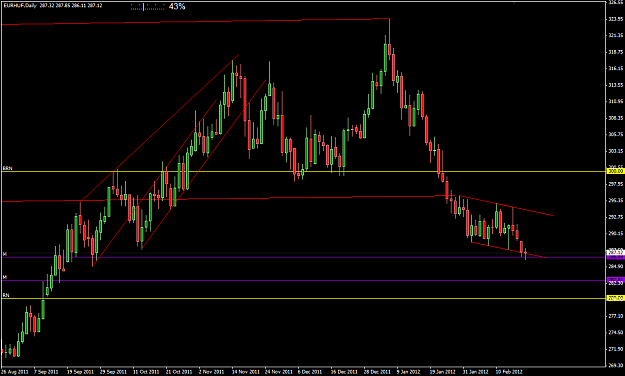Click the 313.55 price scale value
Image resolution: width=625 pixels, height=376 pixels.
pos(616,85)
